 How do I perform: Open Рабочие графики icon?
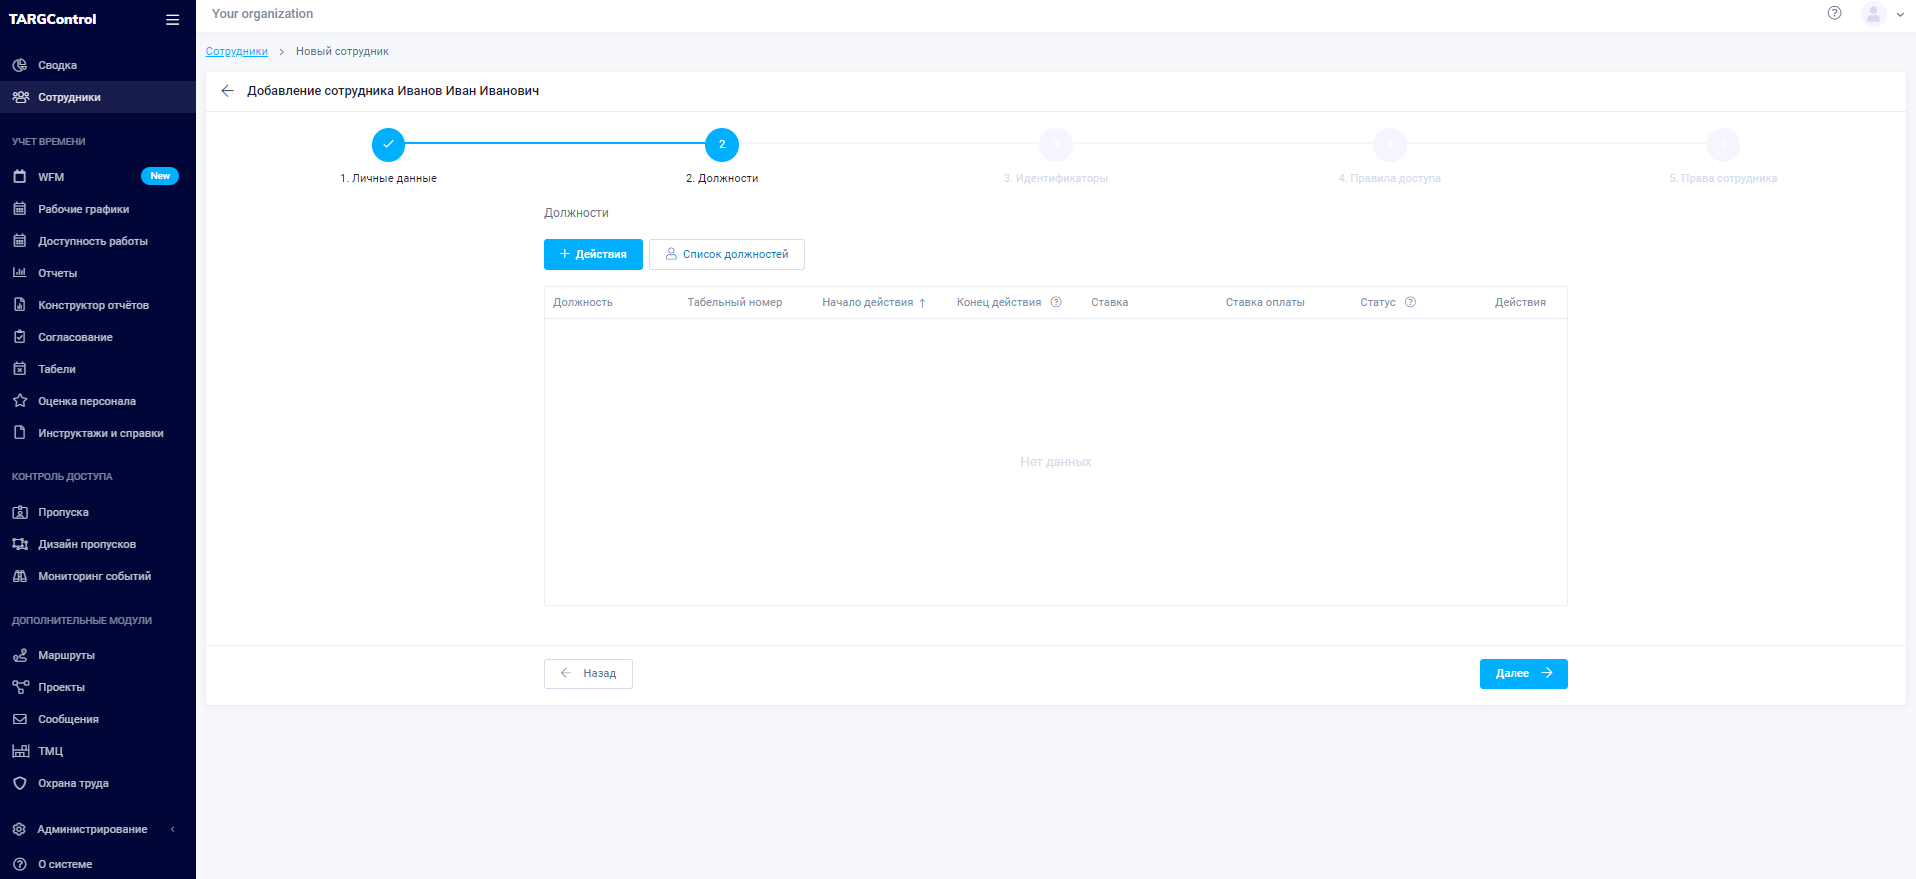(x=20, y=209)
